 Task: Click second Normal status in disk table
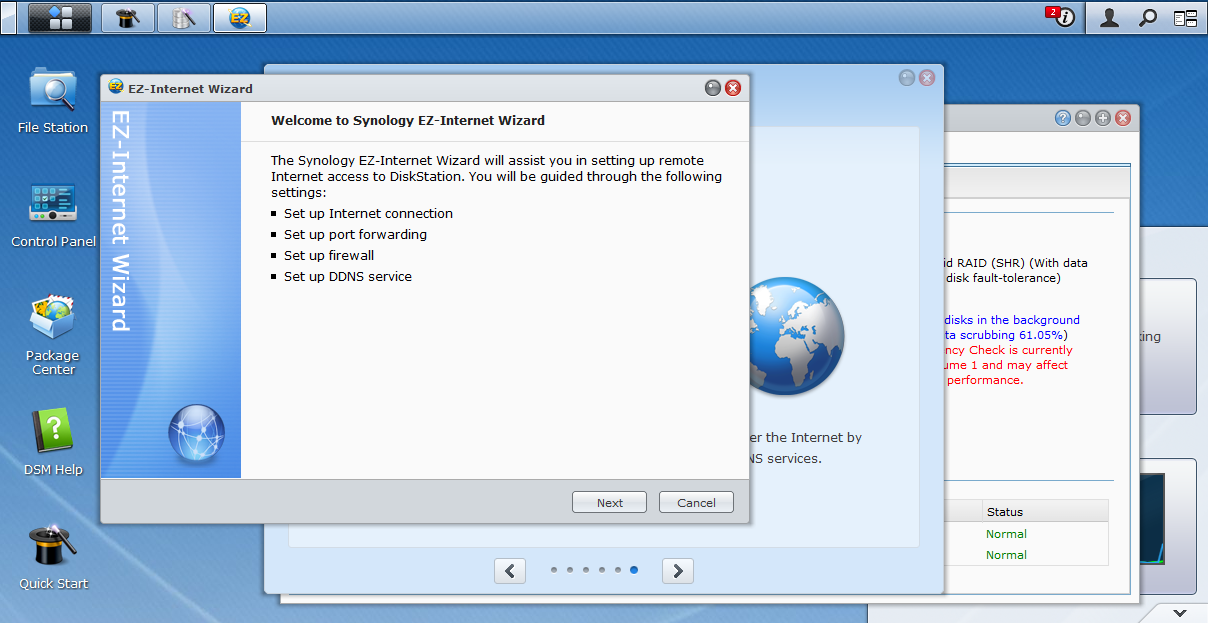[1006, 555]
